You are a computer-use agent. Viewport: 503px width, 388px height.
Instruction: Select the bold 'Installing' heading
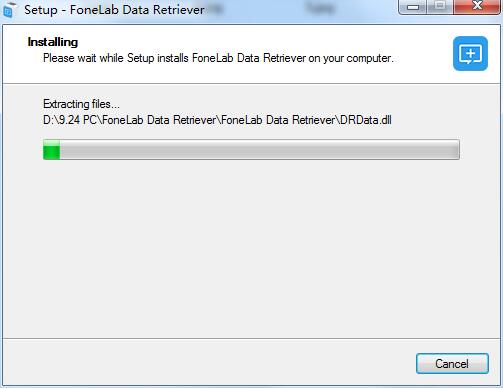(x=53, y=42)
